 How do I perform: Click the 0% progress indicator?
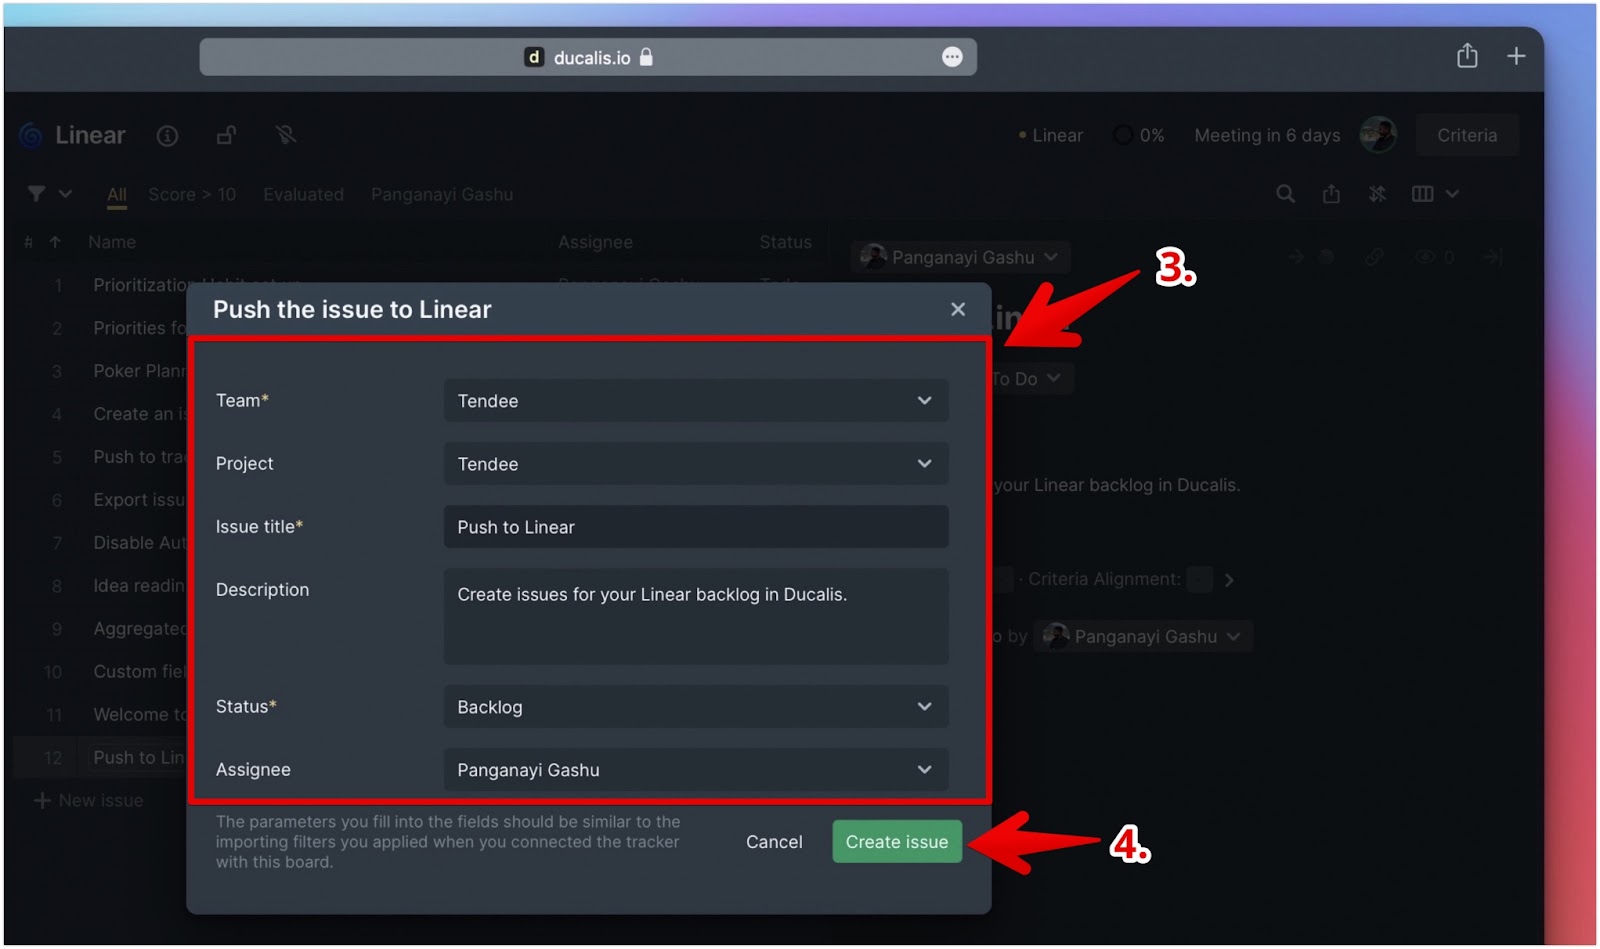click(1139, 135)
